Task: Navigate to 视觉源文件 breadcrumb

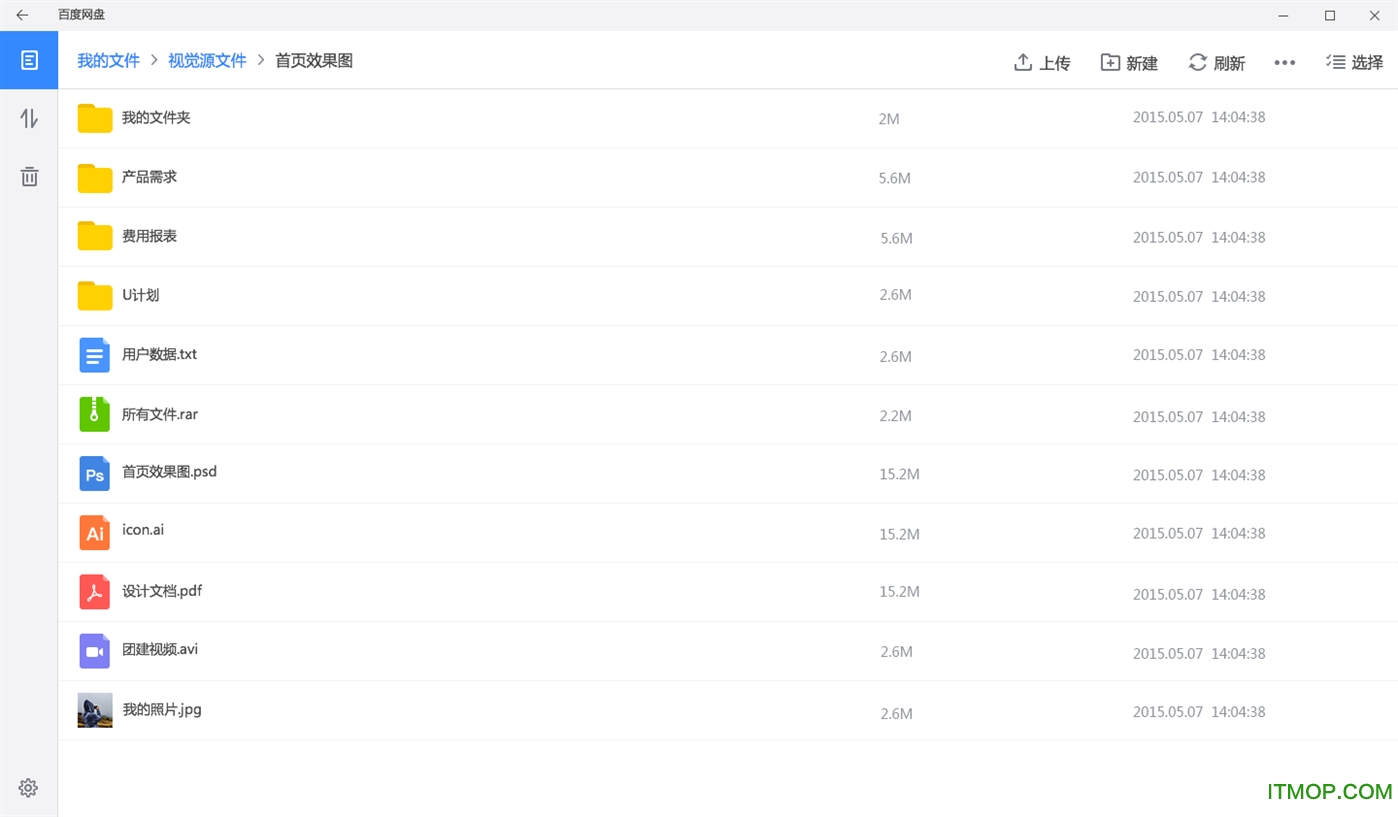Action: point(207,61)
